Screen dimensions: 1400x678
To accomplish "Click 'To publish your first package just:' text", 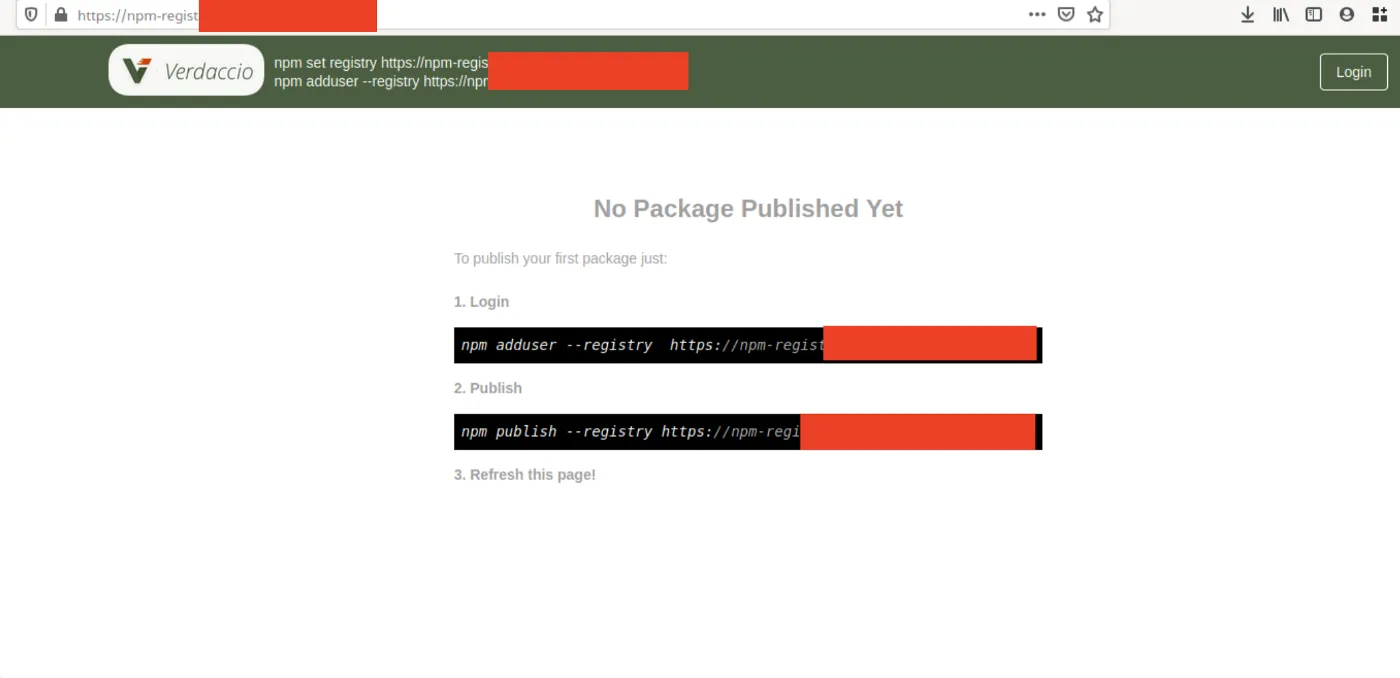I will (560, 259).
